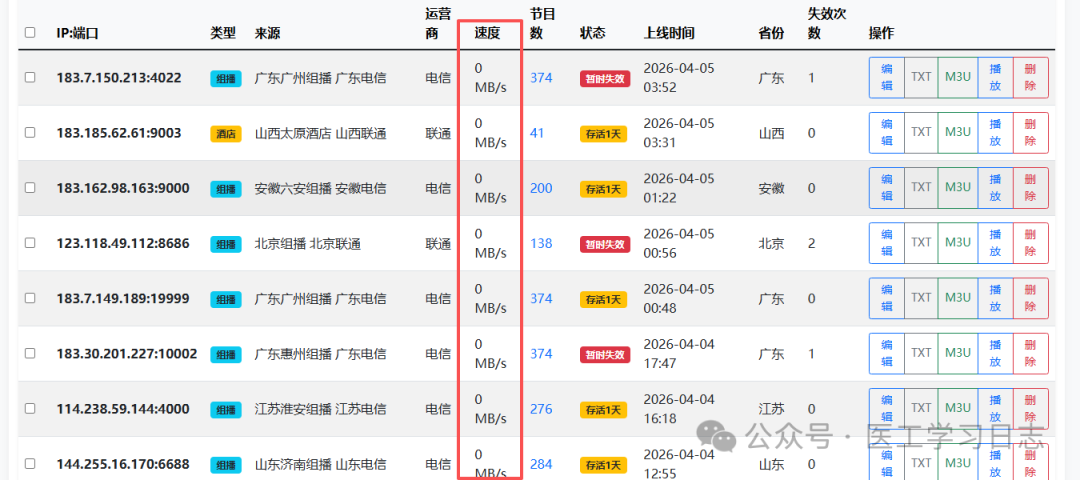Screen dimensions: 1080x480
Task: Export M3U for 183.162.98.163:9000
Action: (958, 188)
